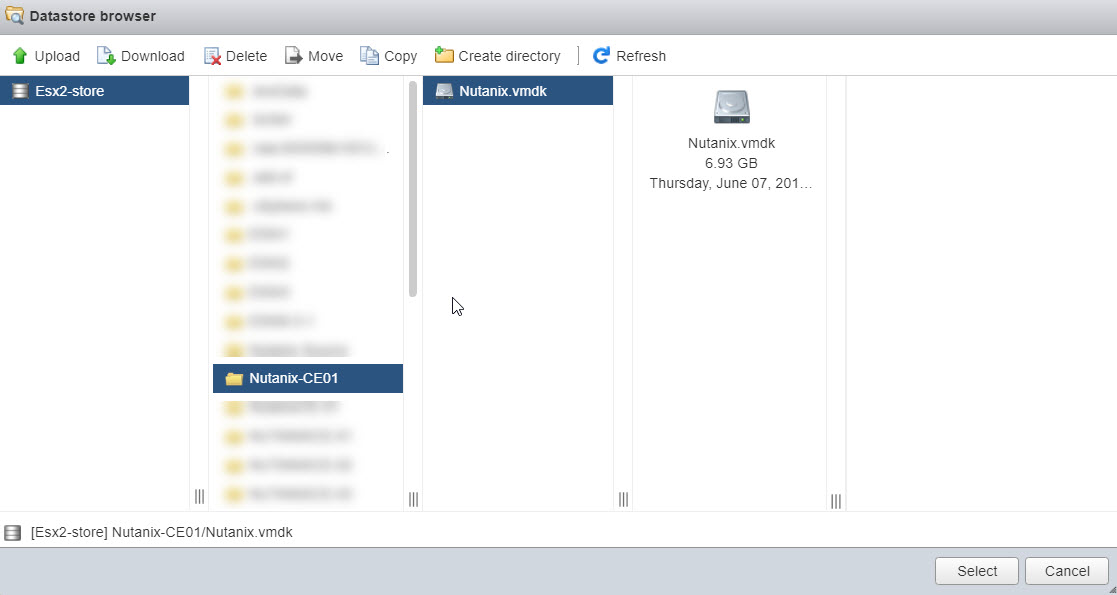
Task: Click the Move toolbar button
Action: (x=314, y=56)
